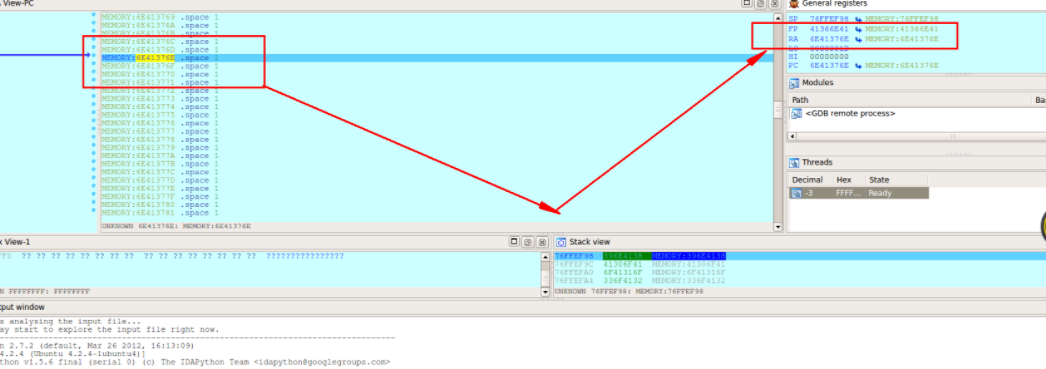
Task: Select the MEMORY:6E41377C disassembly line
Action: 159,172
